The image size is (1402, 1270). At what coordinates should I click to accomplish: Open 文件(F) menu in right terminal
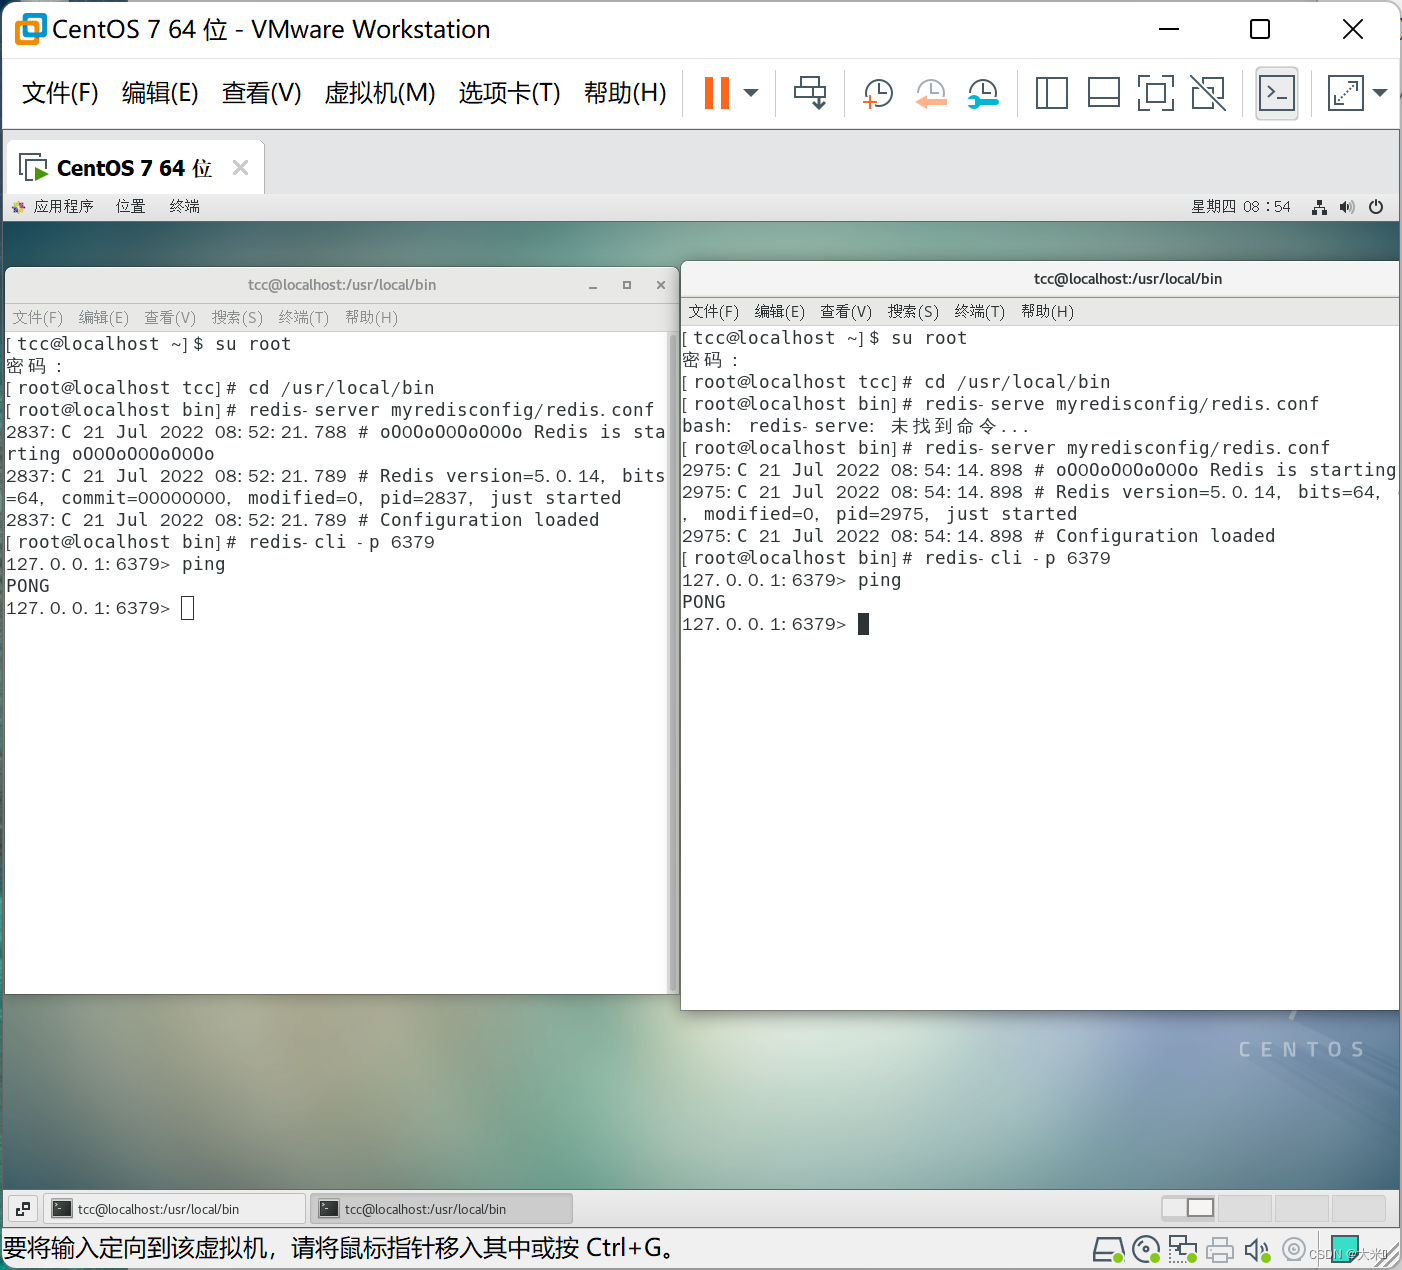pos(714,312)
